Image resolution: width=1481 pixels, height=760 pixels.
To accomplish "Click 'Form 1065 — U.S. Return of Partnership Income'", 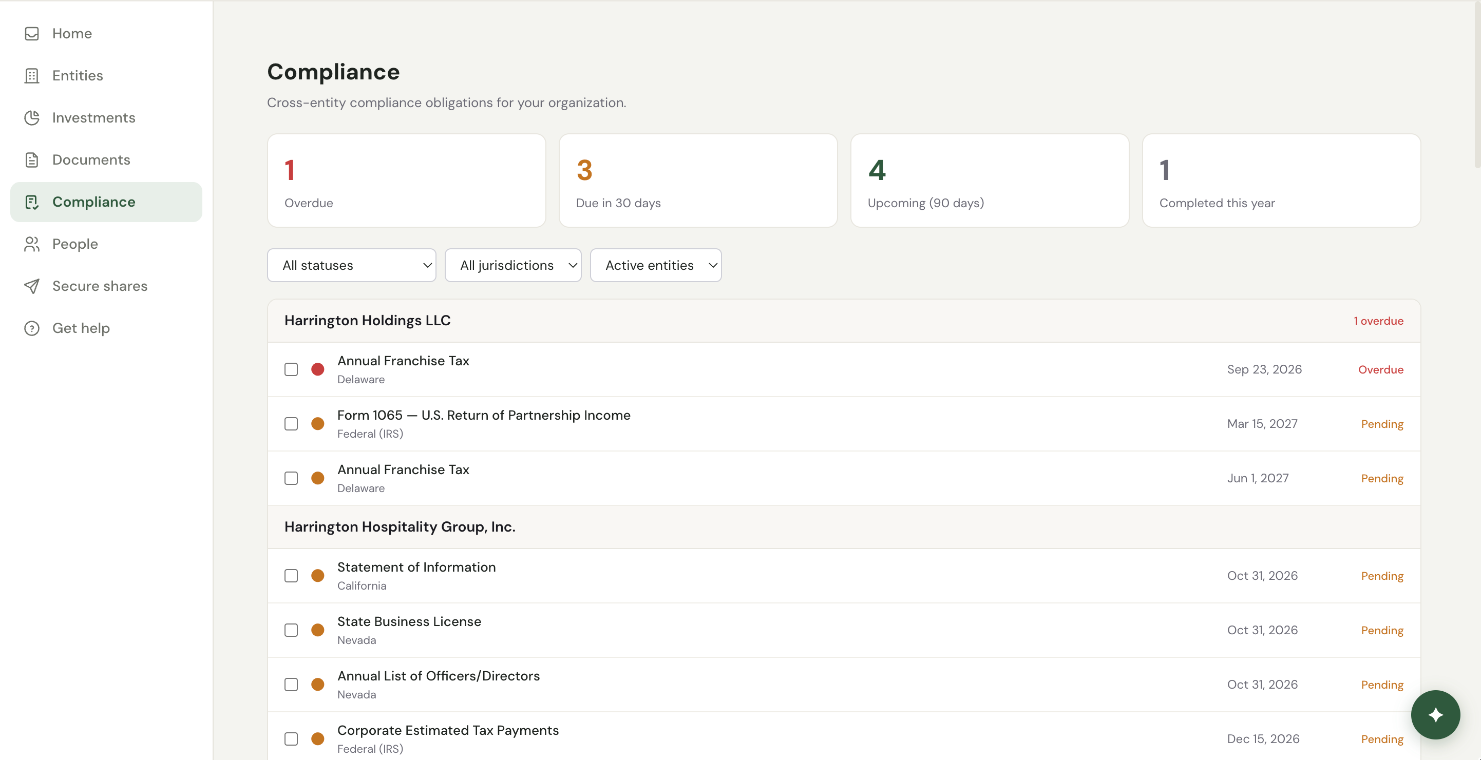I will click(484, 416).
